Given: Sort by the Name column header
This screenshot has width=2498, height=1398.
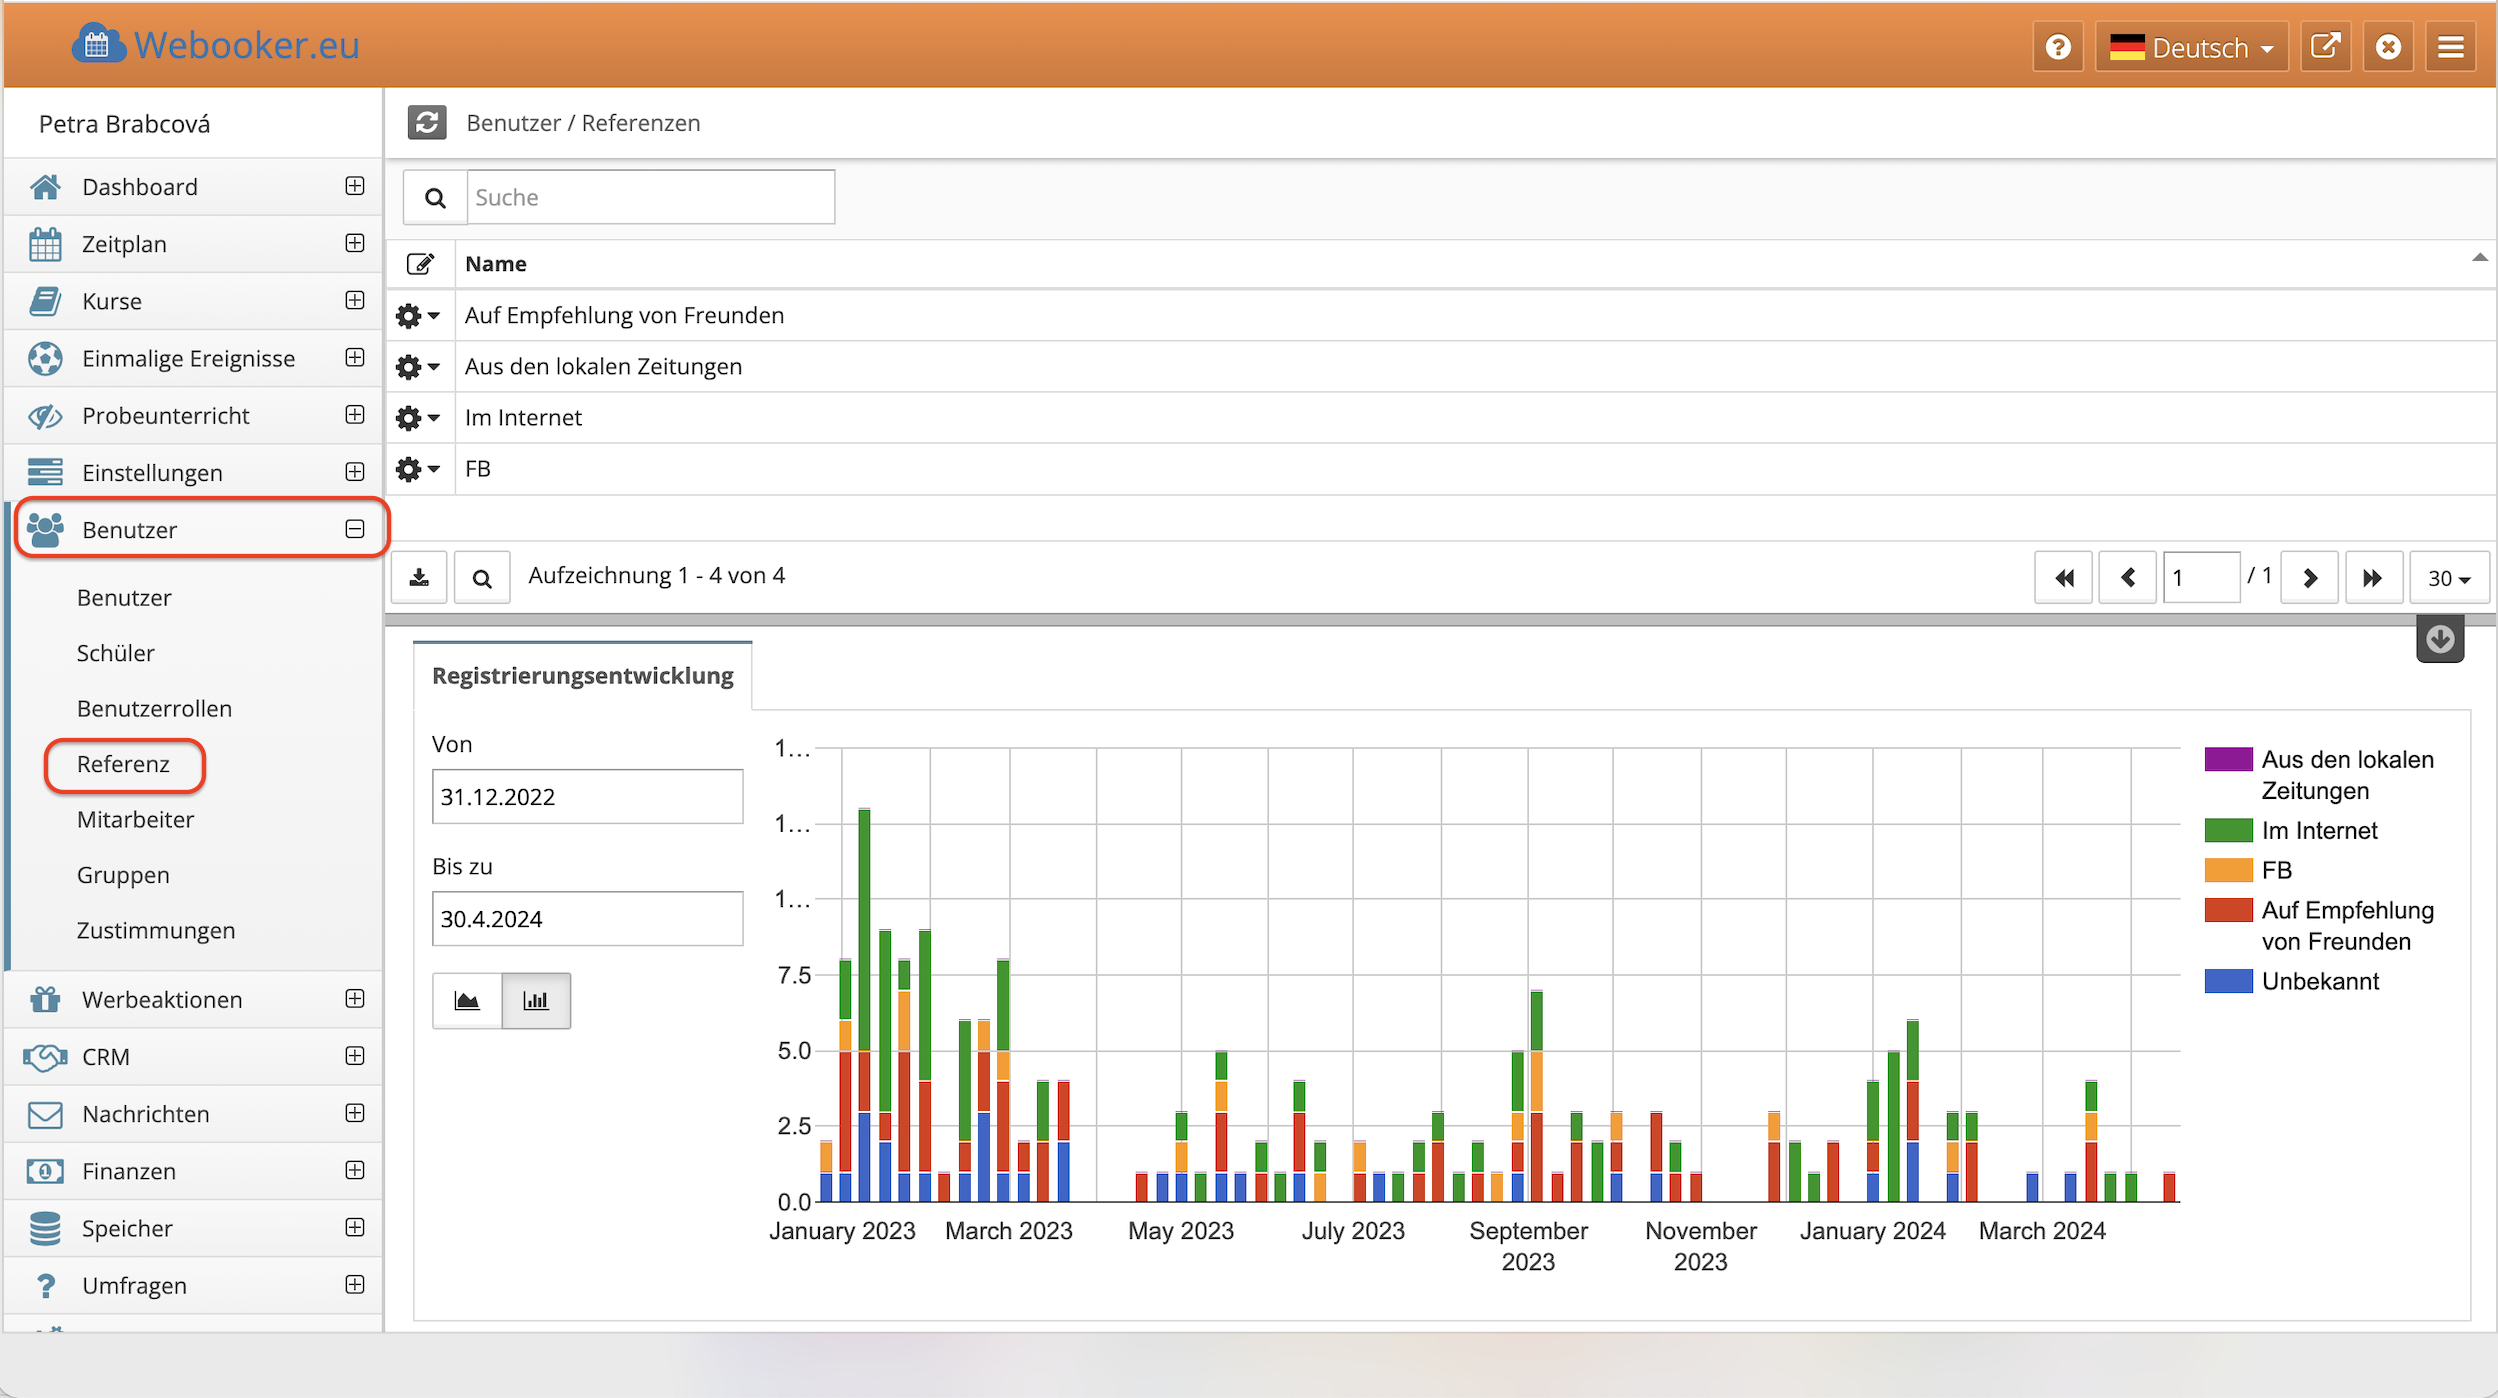Looking at the screenshot, I should click(x=496, y=264).
